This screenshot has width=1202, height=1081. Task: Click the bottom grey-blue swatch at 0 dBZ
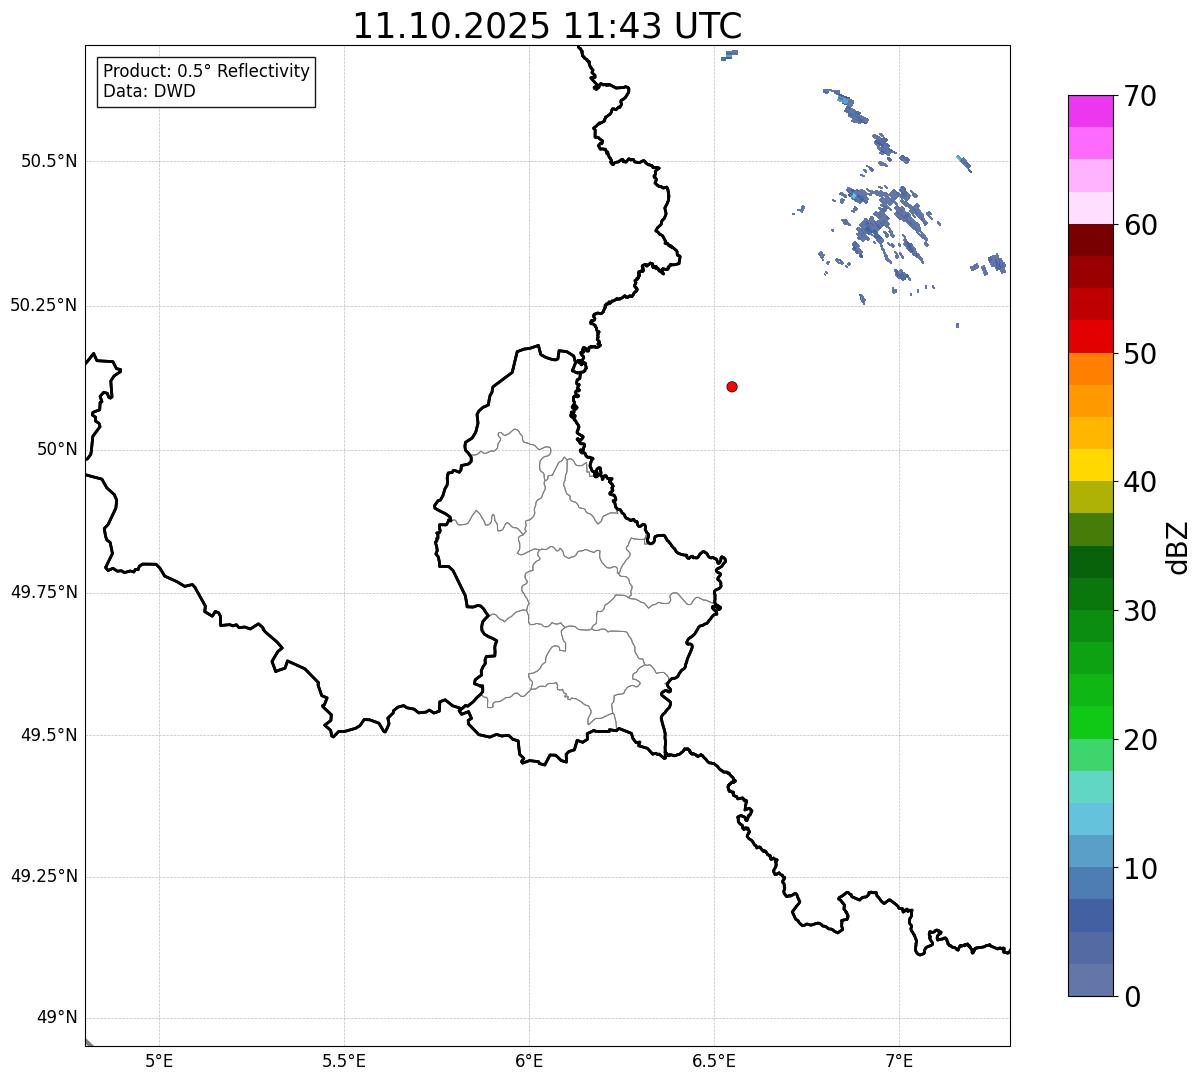1090,980
